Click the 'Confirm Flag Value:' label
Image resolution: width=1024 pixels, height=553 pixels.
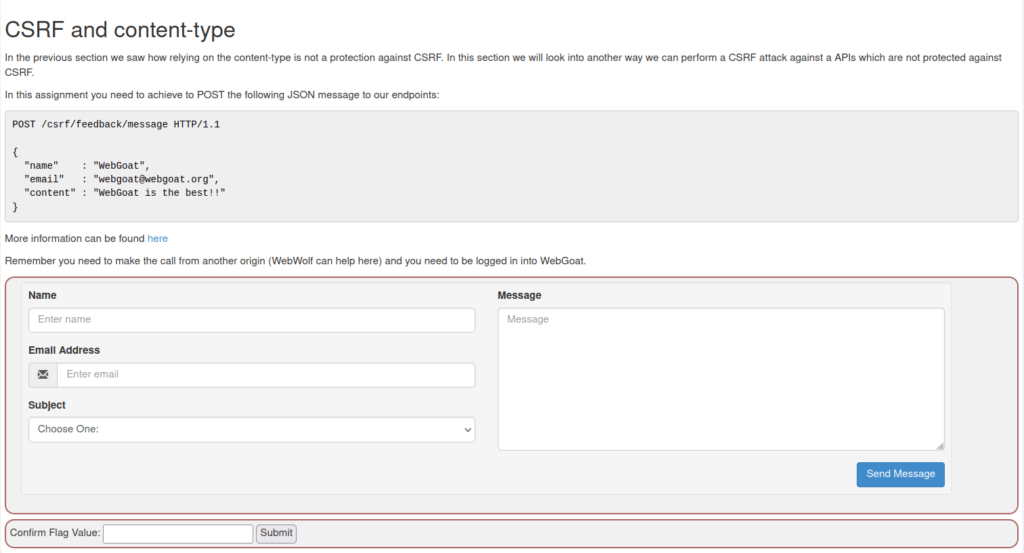[55, 533]
